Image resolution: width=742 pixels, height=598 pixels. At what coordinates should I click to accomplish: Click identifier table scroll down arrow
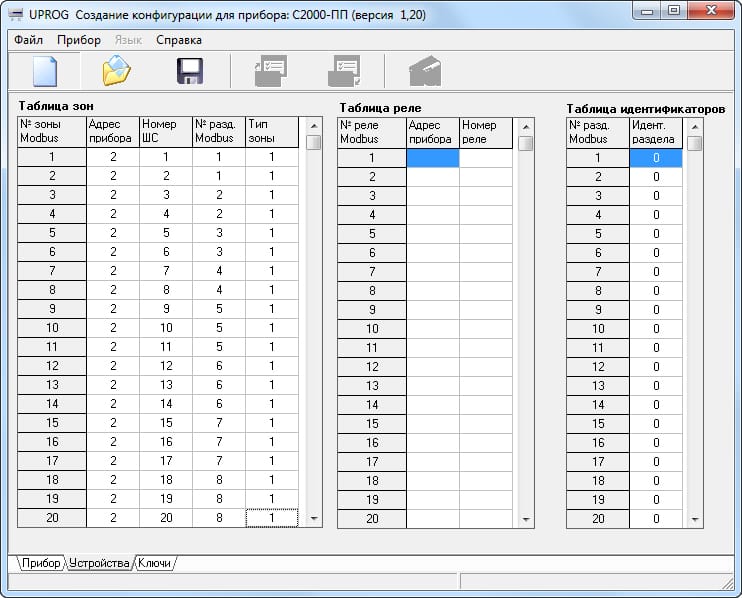695,519
